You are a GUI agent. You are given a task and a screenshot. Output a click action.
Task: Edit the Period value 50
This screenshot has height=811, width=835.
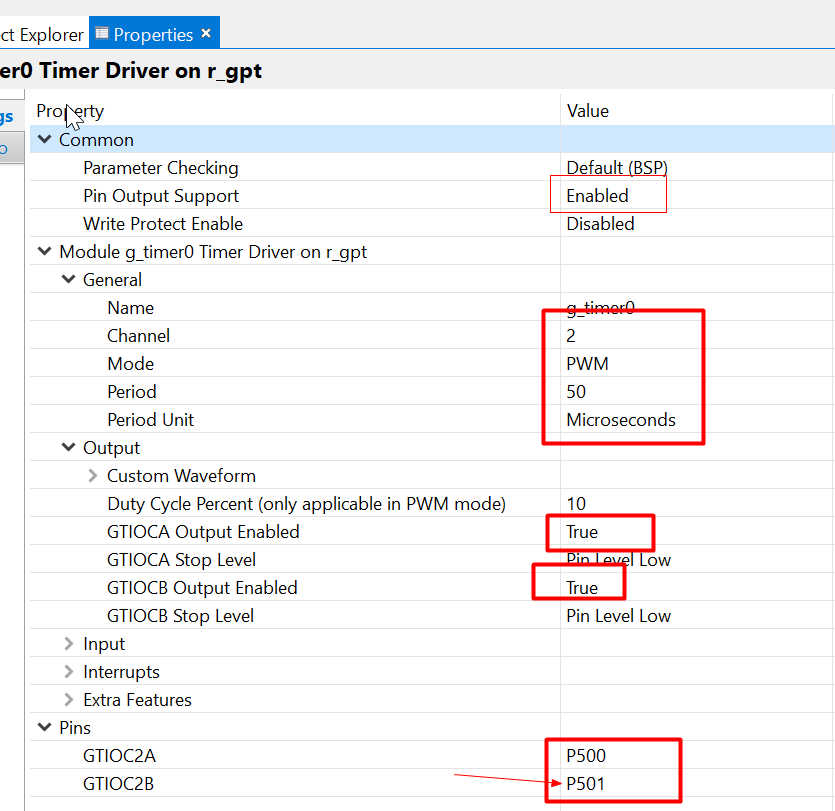tap(576, 392)
